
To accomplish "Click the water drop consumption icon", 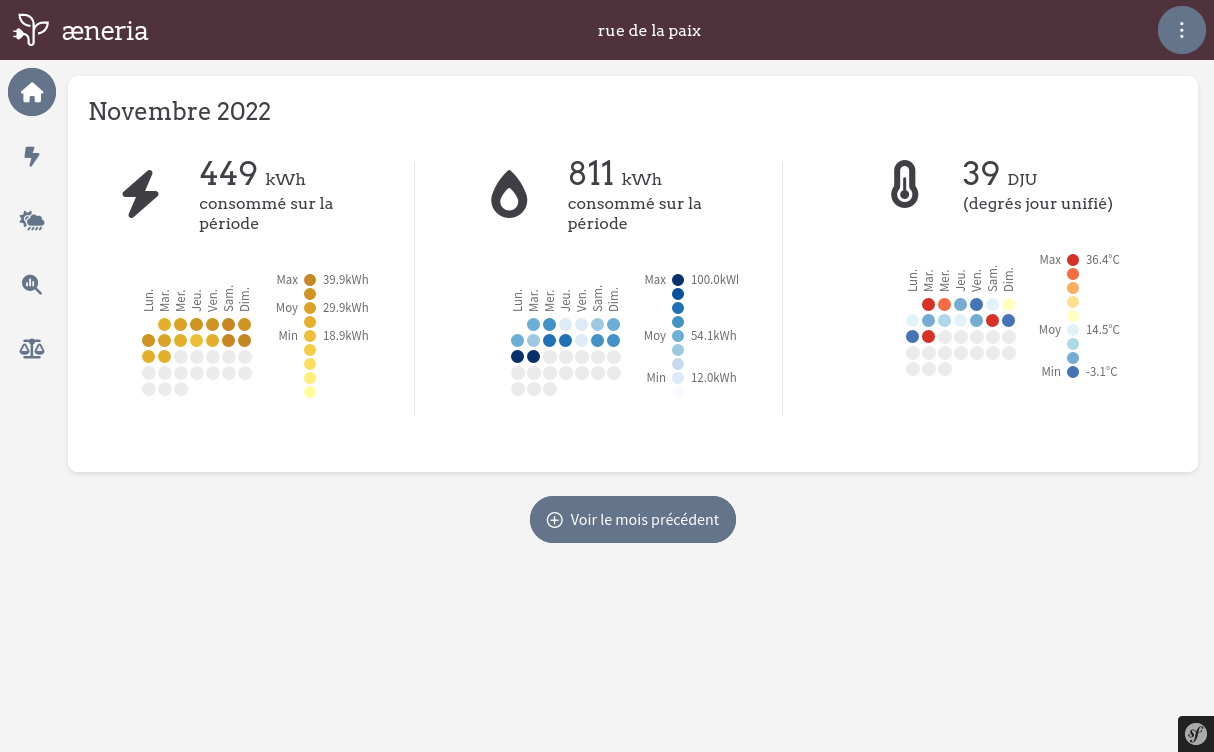I will coord(509,194).
